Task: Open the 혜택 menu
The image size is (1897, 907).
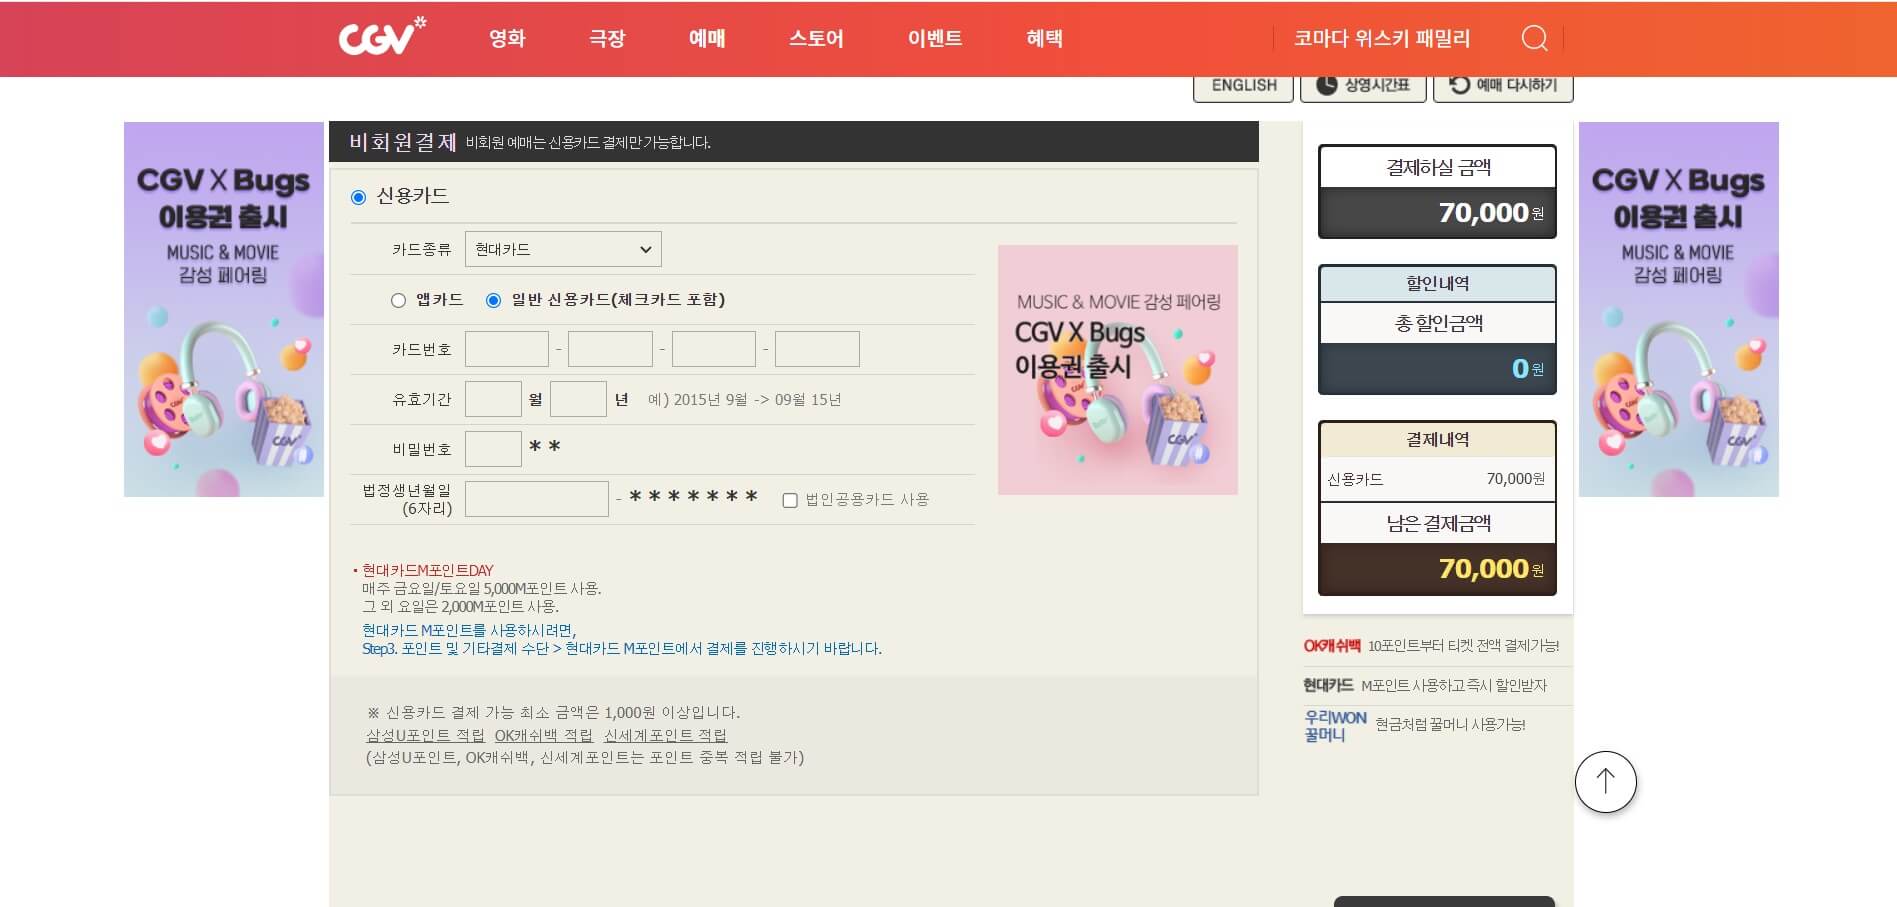Action: click(x=1044, y=39)
